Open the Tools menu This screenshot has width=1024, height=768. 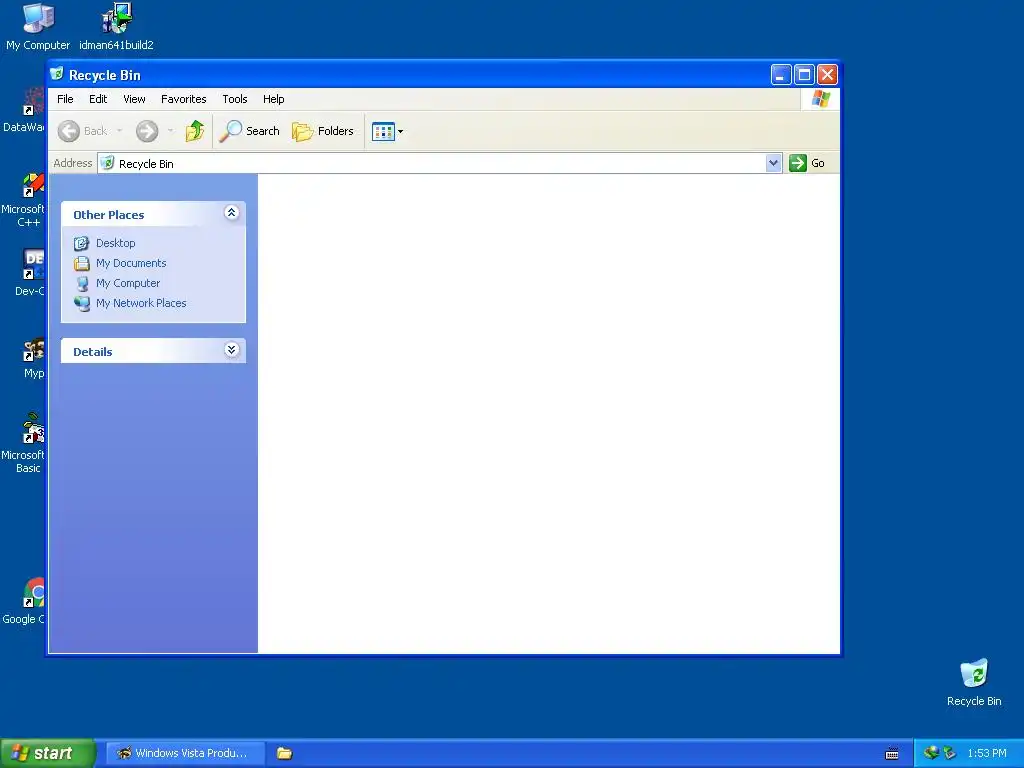click(234, 99)
